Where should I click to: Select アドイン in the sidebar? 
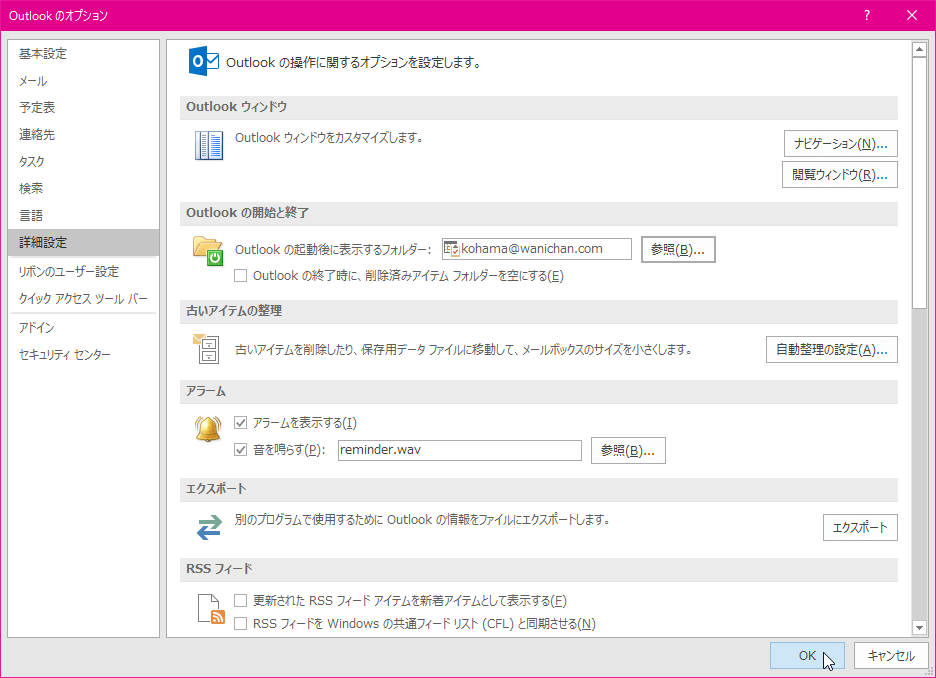coord(84,328)
